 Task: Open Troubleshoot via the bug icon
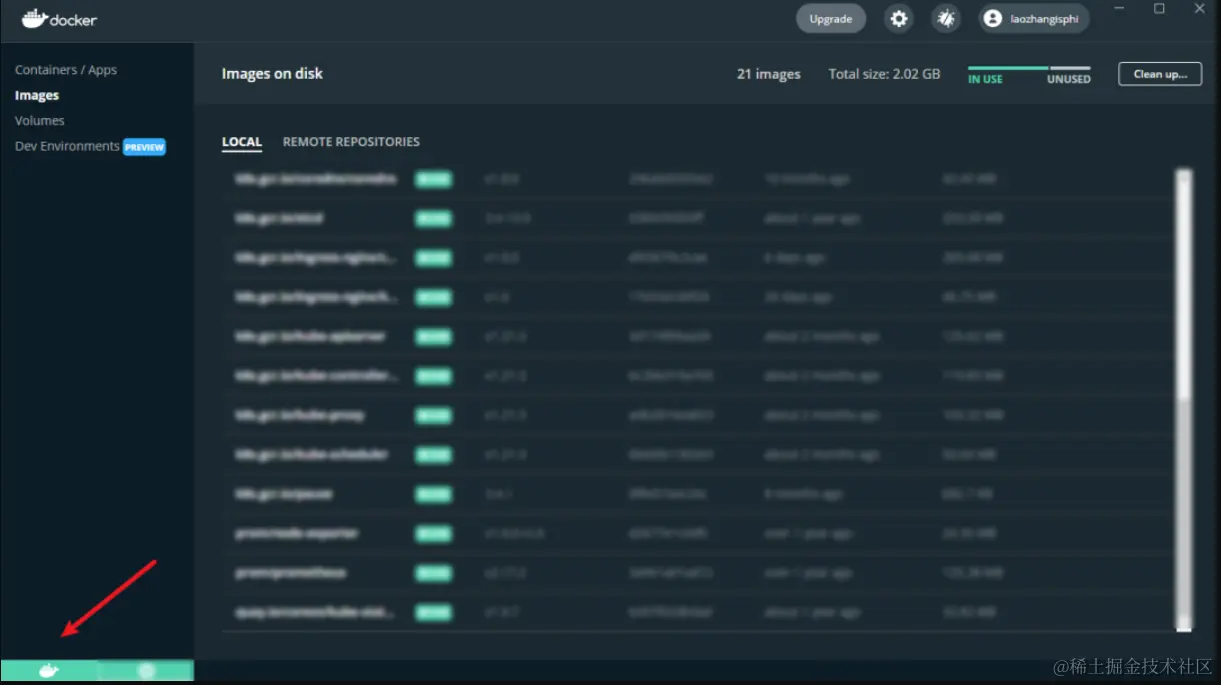click(946, 18)
